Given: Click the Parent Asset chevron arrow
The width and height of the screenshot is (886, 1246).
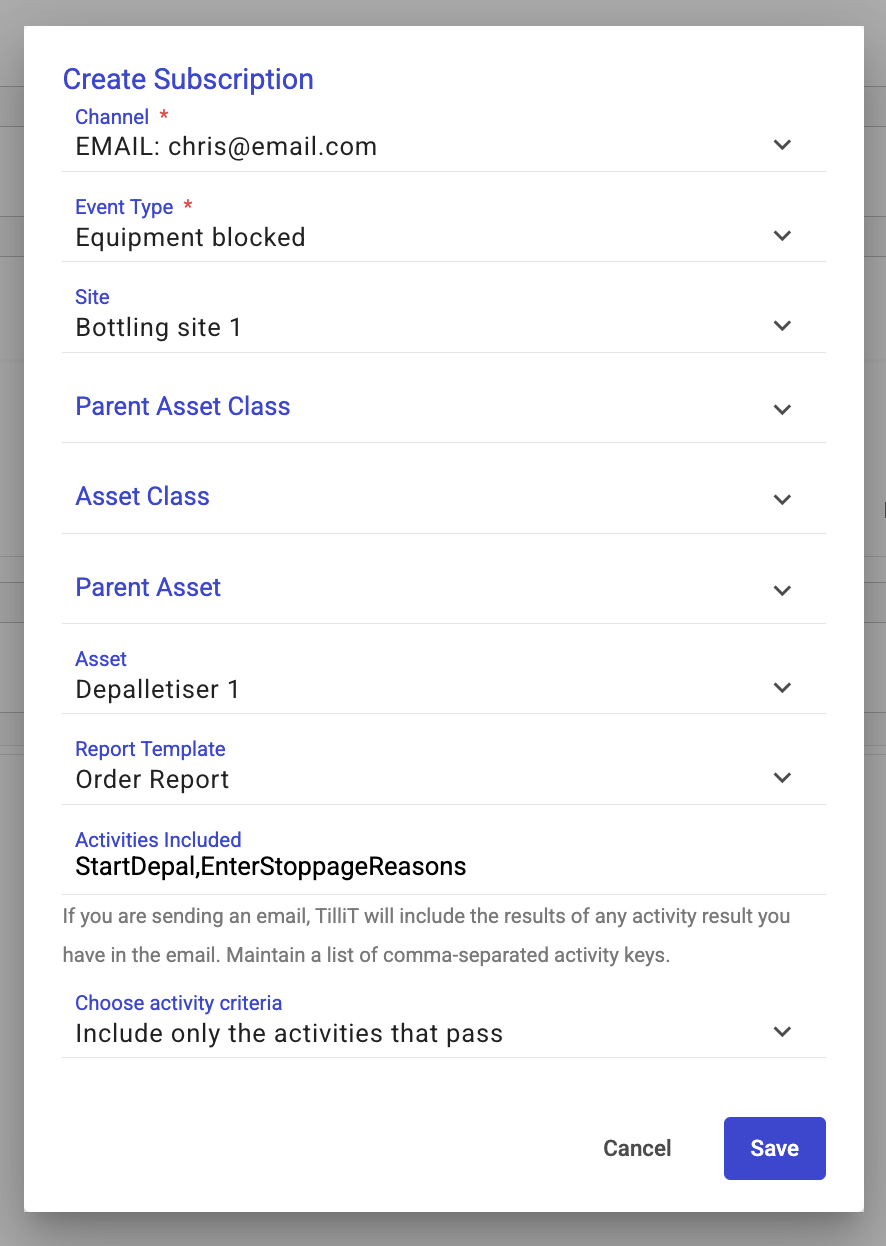Looking at the screenshot, I should point(782,590).
